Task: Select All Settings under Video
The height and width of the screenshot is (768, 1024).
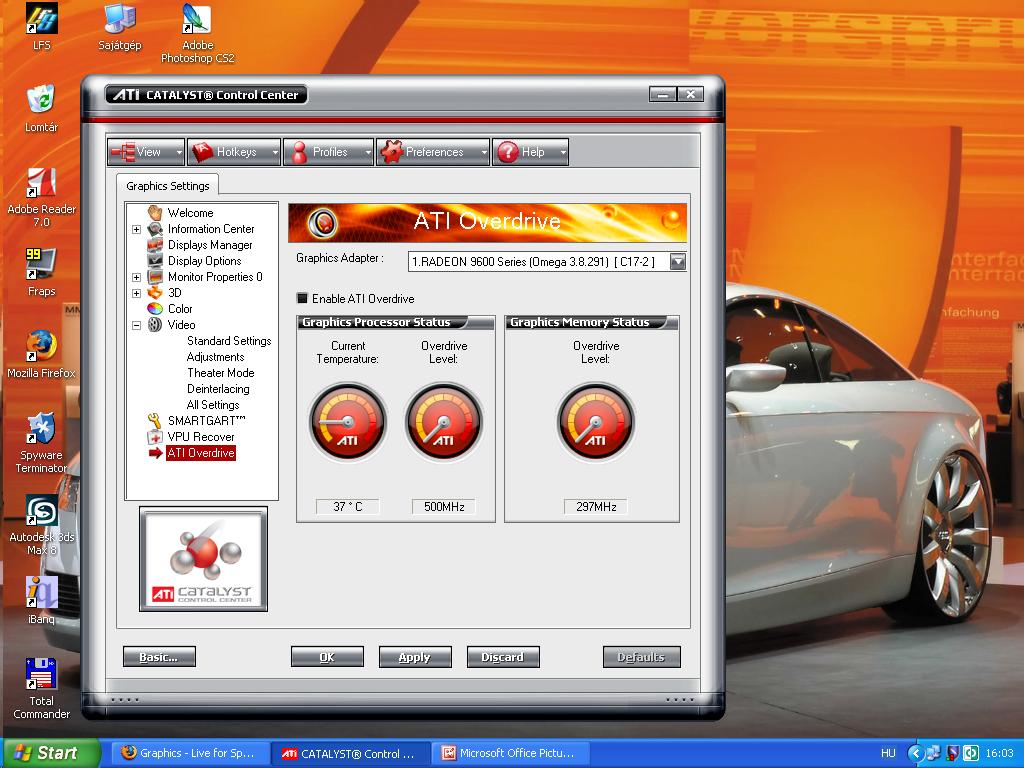Action: click(213, 405)
